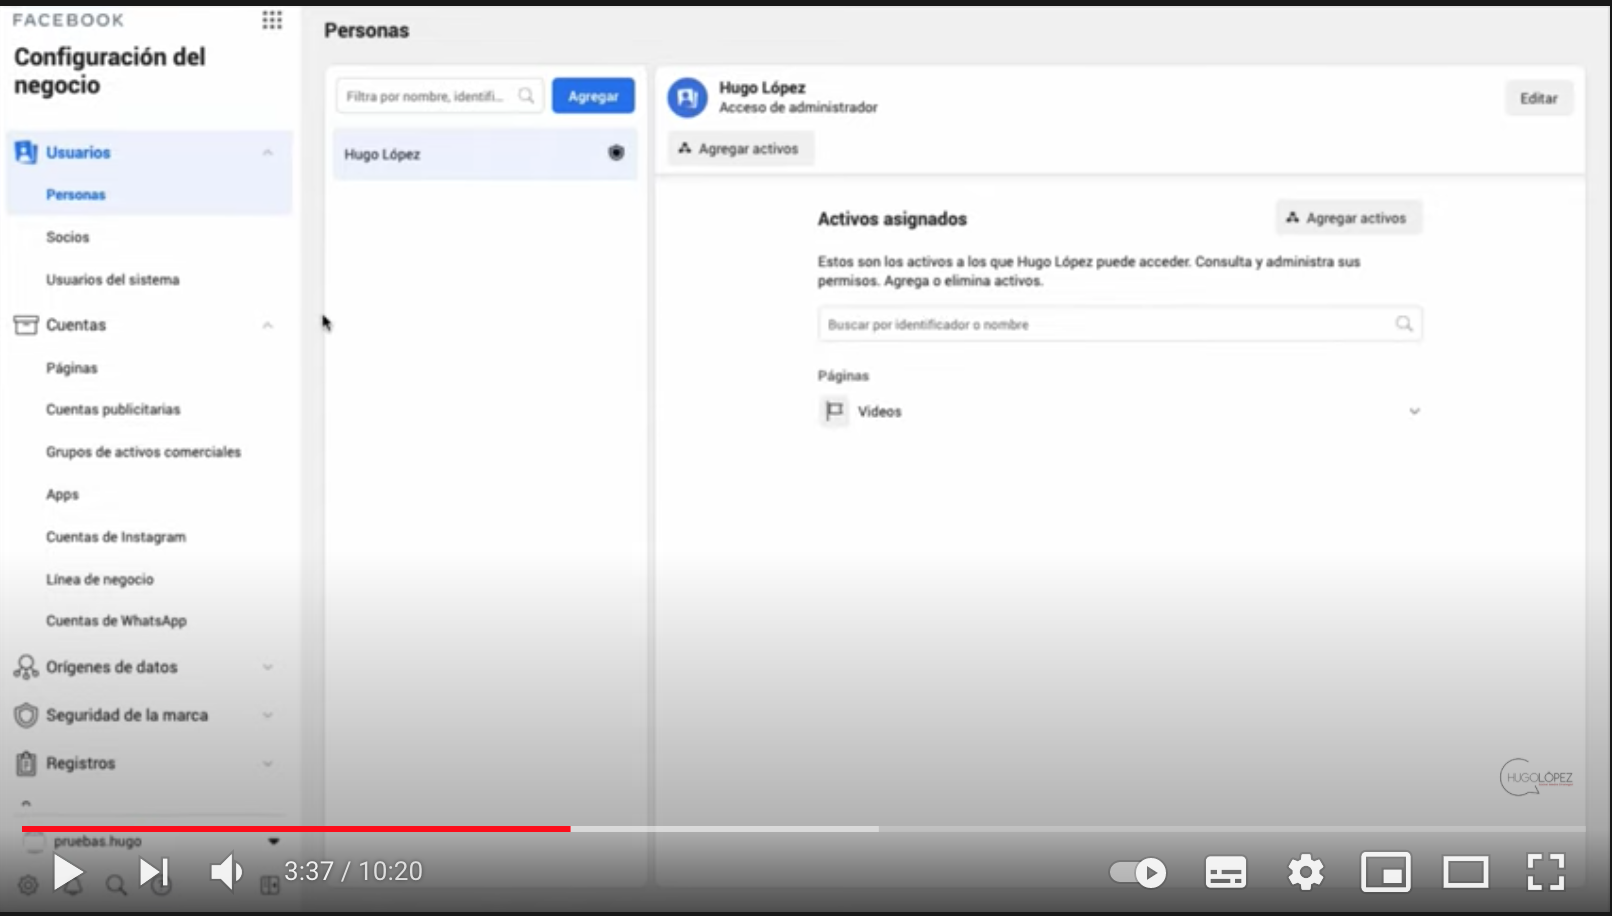The height and width of the screenshot is (916, 1612).
Task: Toggle the autoplay switch
Action: click(1137, 873)
